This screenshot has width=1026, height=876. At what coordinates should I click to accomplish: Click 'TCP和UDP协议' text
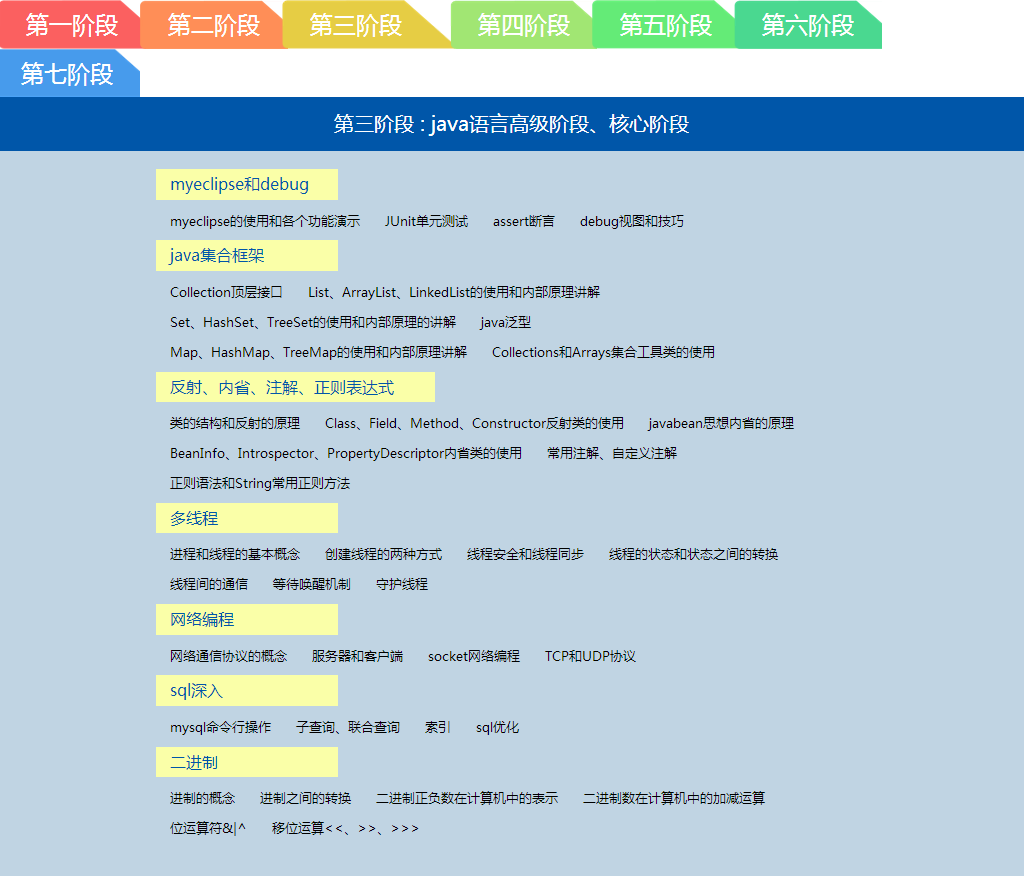coord(590,656)
